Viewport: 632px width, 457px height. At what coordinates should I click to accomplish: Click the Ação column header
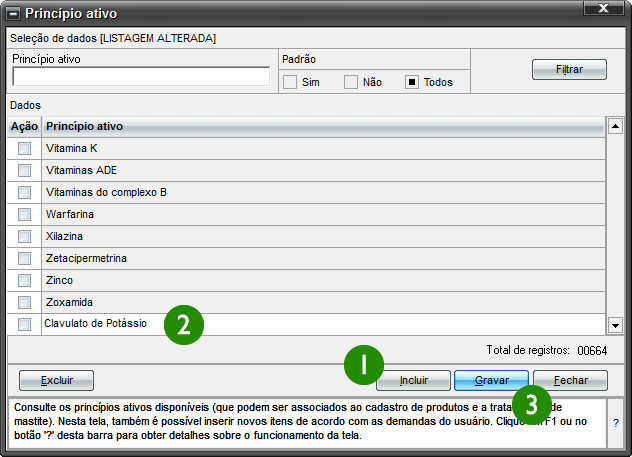tap(24, 127)
